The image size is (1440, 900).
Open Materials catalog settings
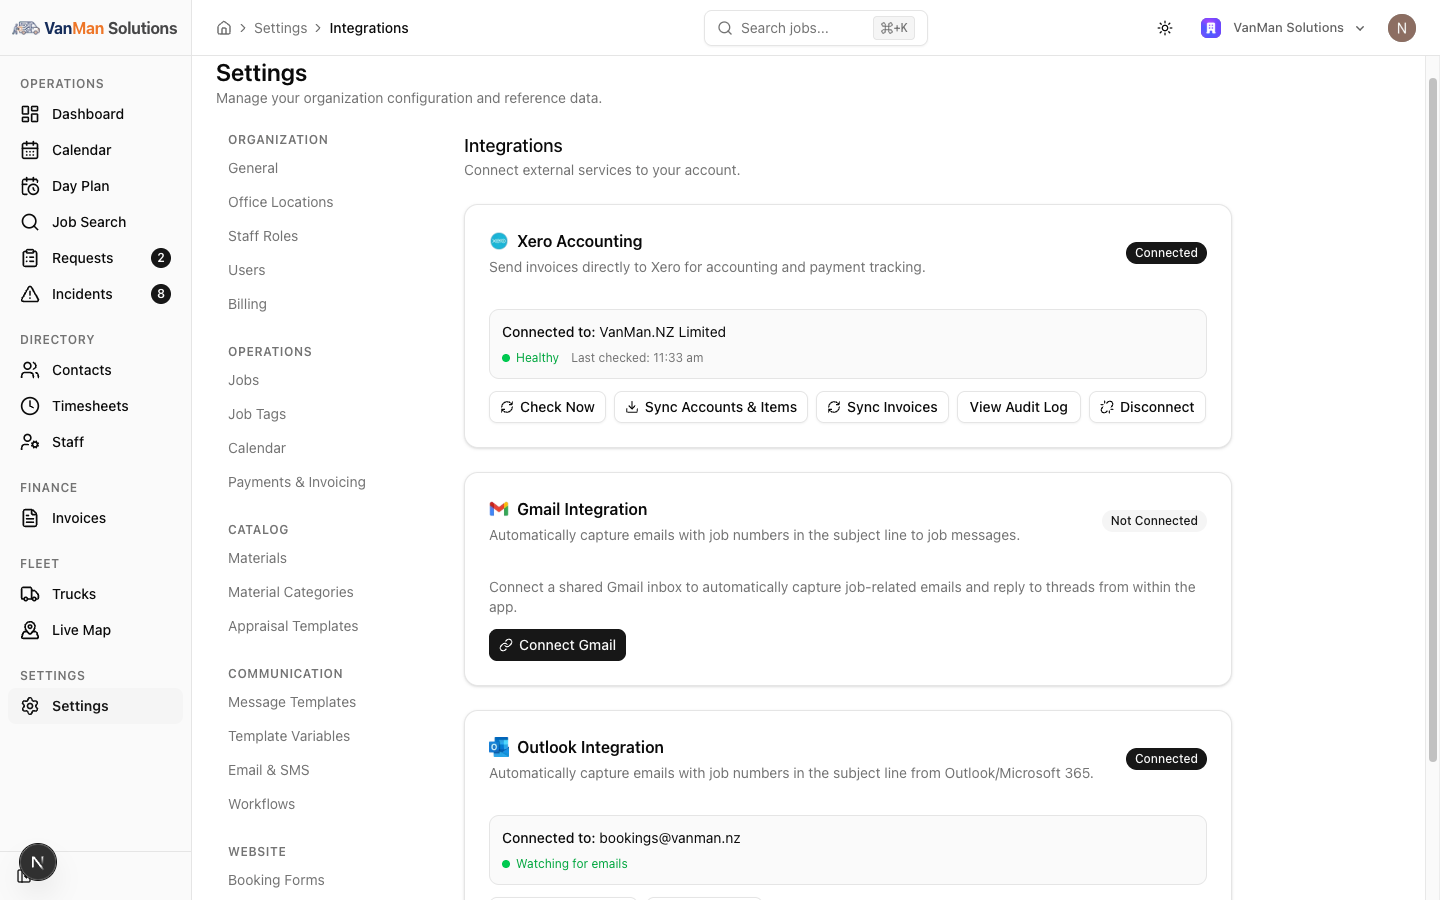(x=257, y=558)
